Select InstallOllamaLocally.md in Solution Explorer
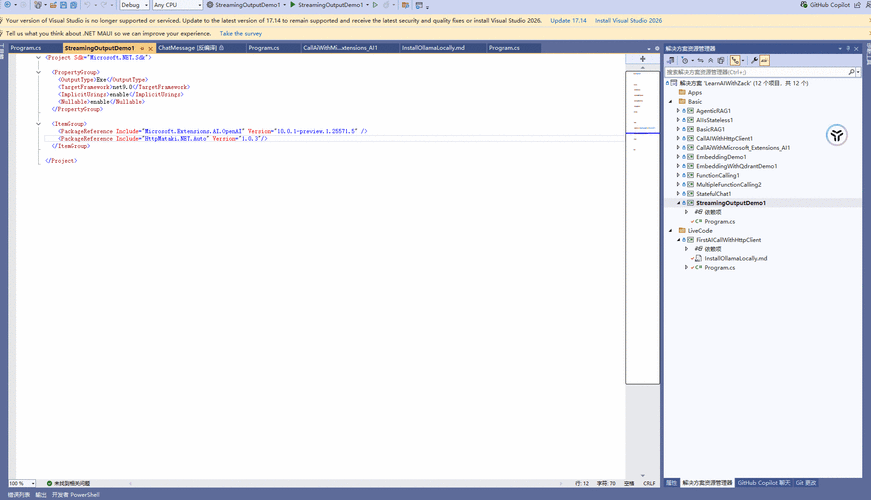The width and height of the screenshot is (871, 500). 735,258
